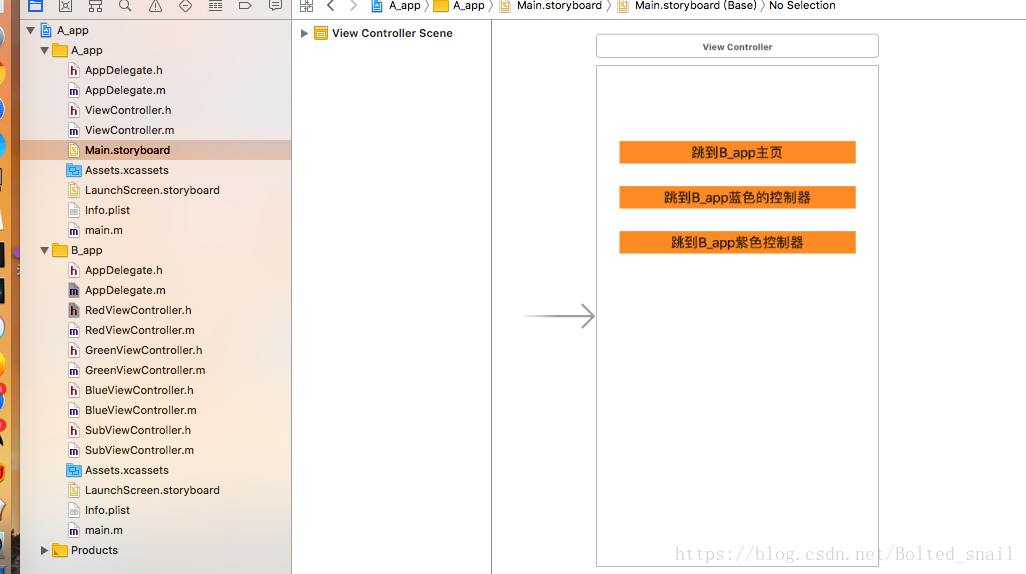Open LaunchScreen.storyboard under B_app

pyautogui.click(x=152, y=490)
